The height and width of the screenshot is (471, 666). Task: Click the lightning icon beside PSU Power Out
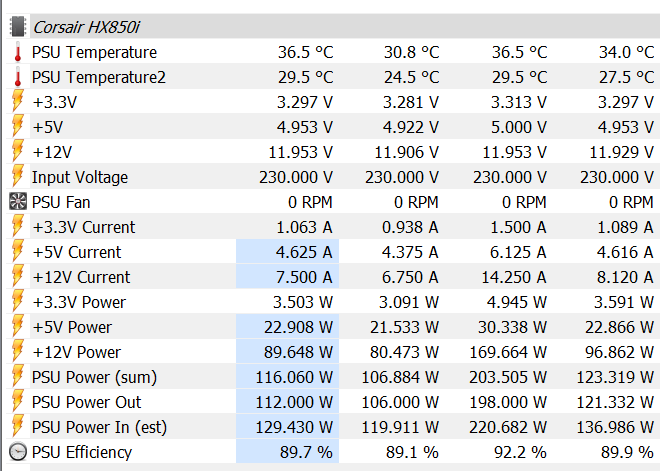pos(18,402)
